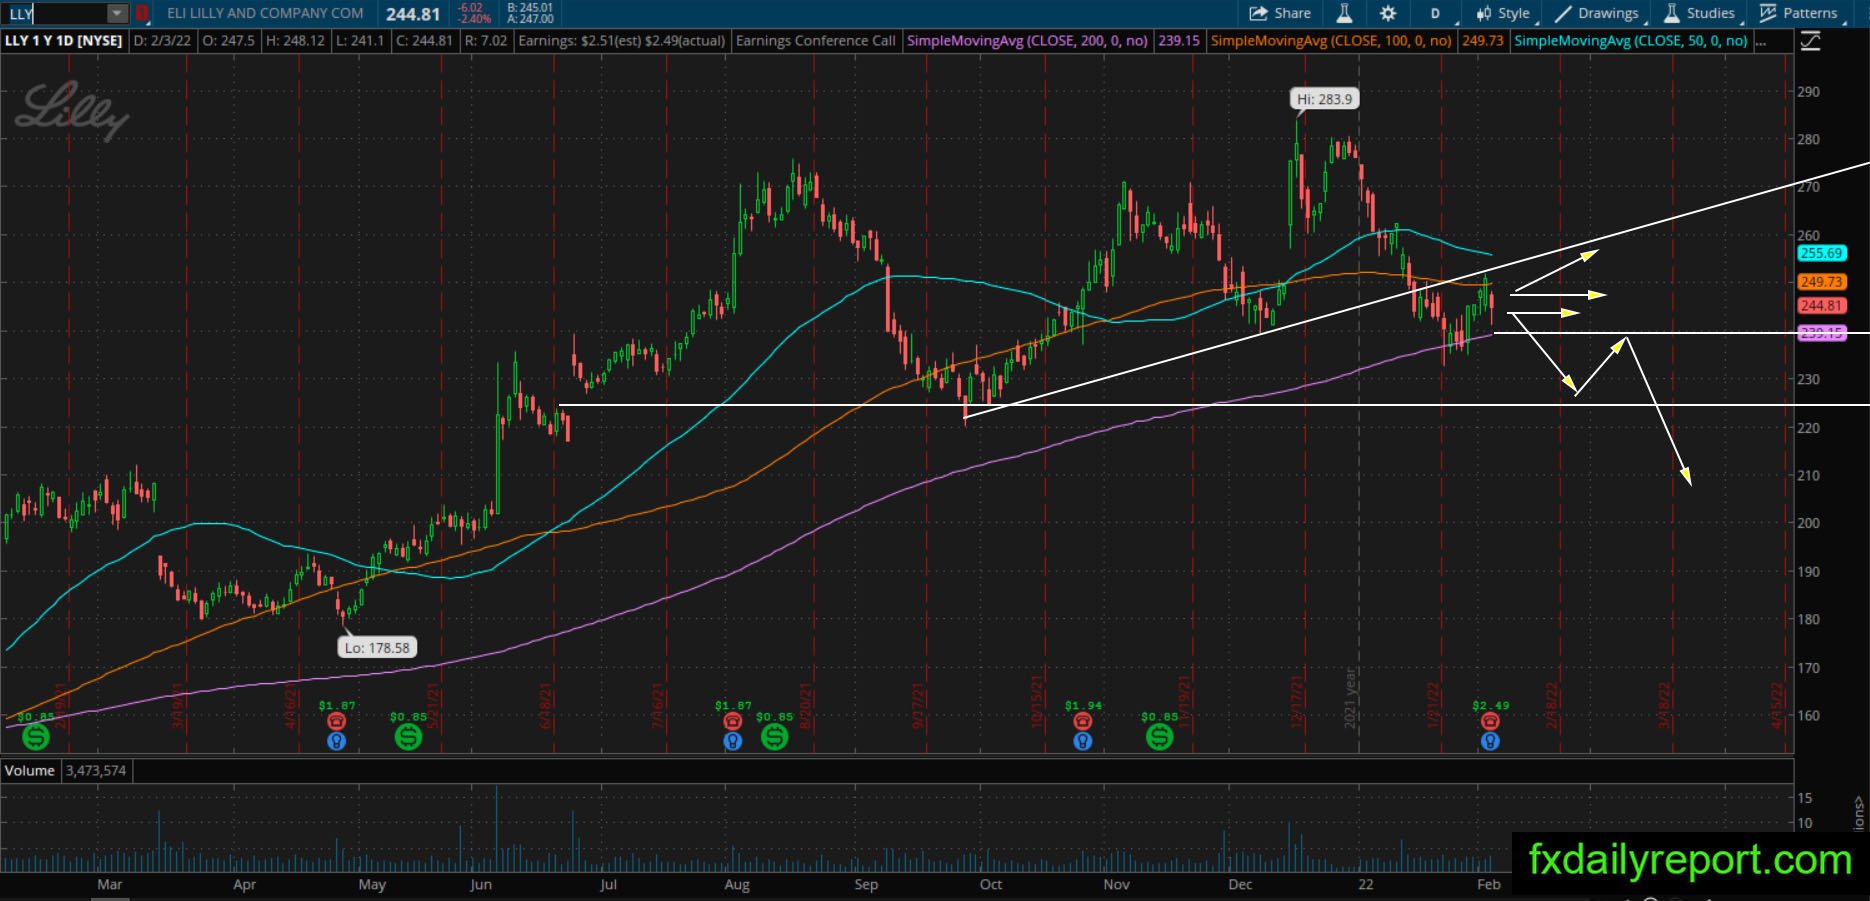The image size is (1870, 901).
Task: Open the Studies menu
Action: click(1700, 13)
